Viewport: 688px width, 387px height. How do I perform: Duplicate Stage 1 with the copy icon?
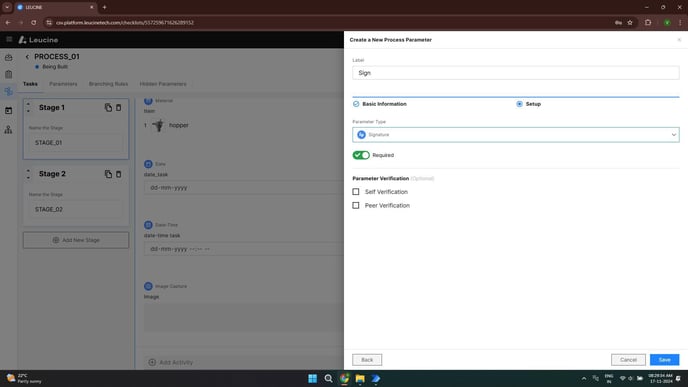(108, 108)
